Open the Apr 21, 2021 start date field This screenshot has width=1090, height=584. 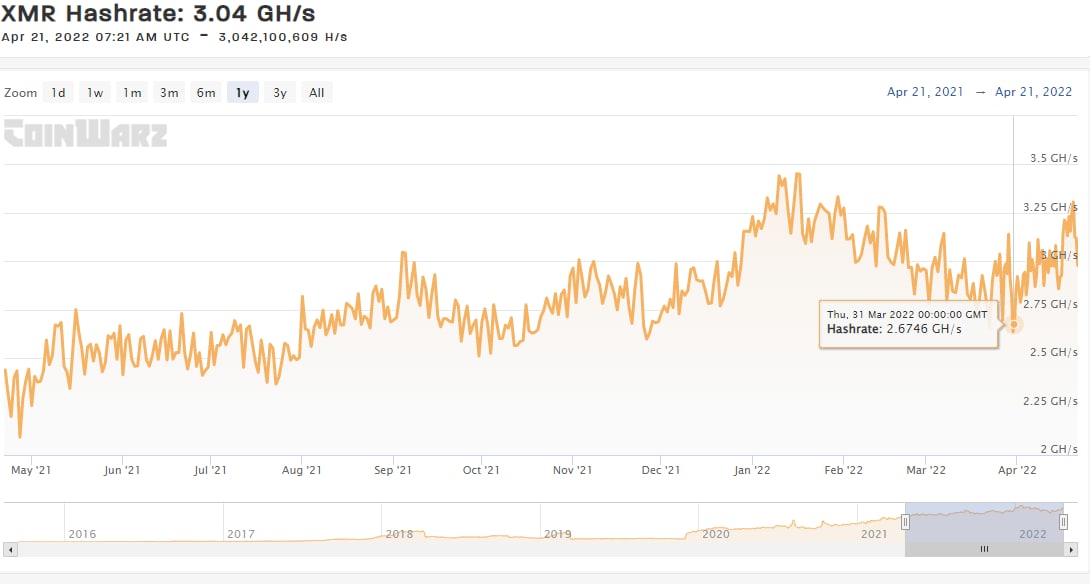[x=925, y=92]
